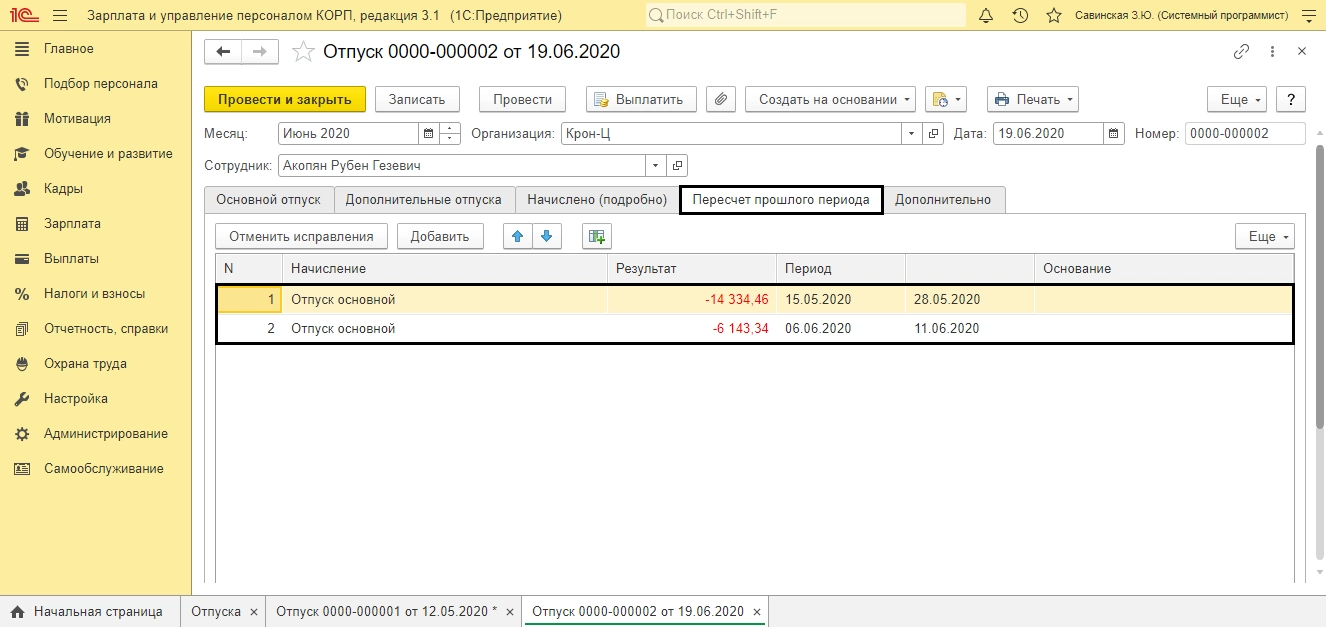
Task: Open the notifications bell icon
Action: coord(986,16)
